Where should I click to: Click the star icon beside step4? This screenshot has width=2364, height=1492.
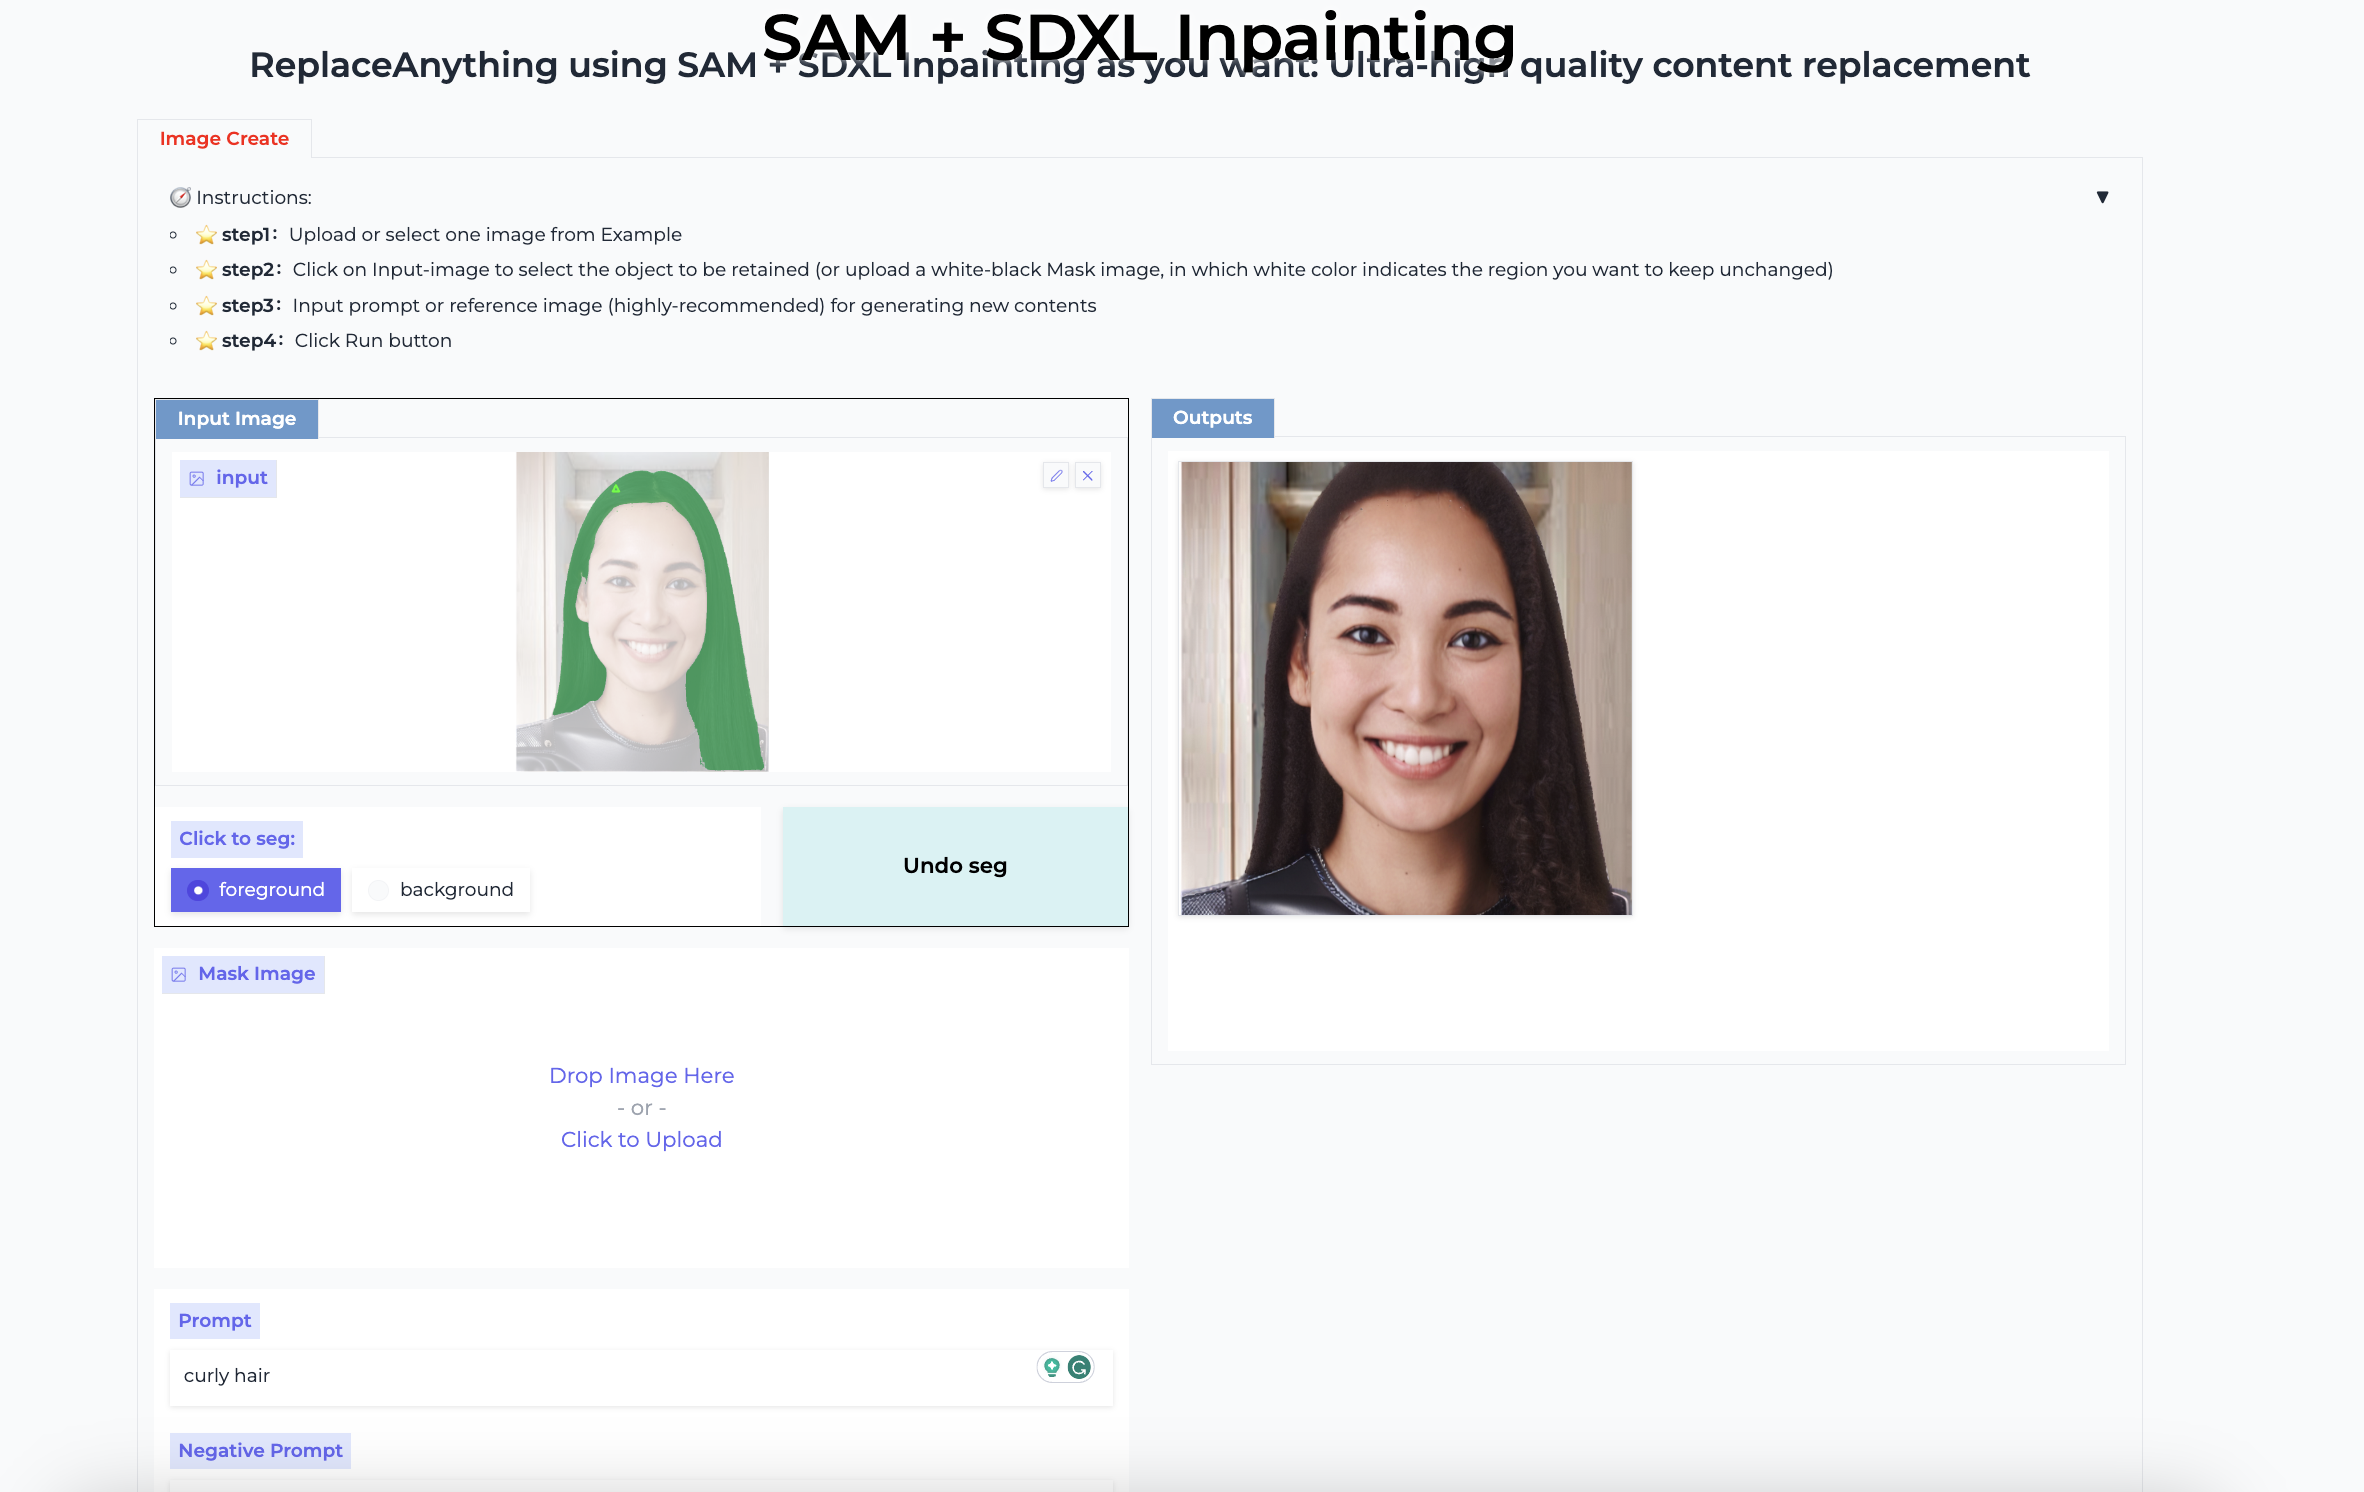pyautogui.click(x=206, y=341)
